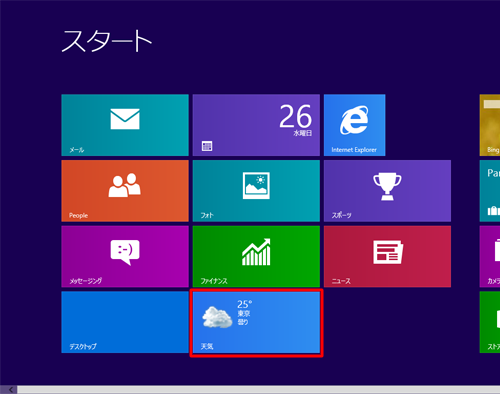Open the Calendar tile showing 26

[x=256, y=125]
